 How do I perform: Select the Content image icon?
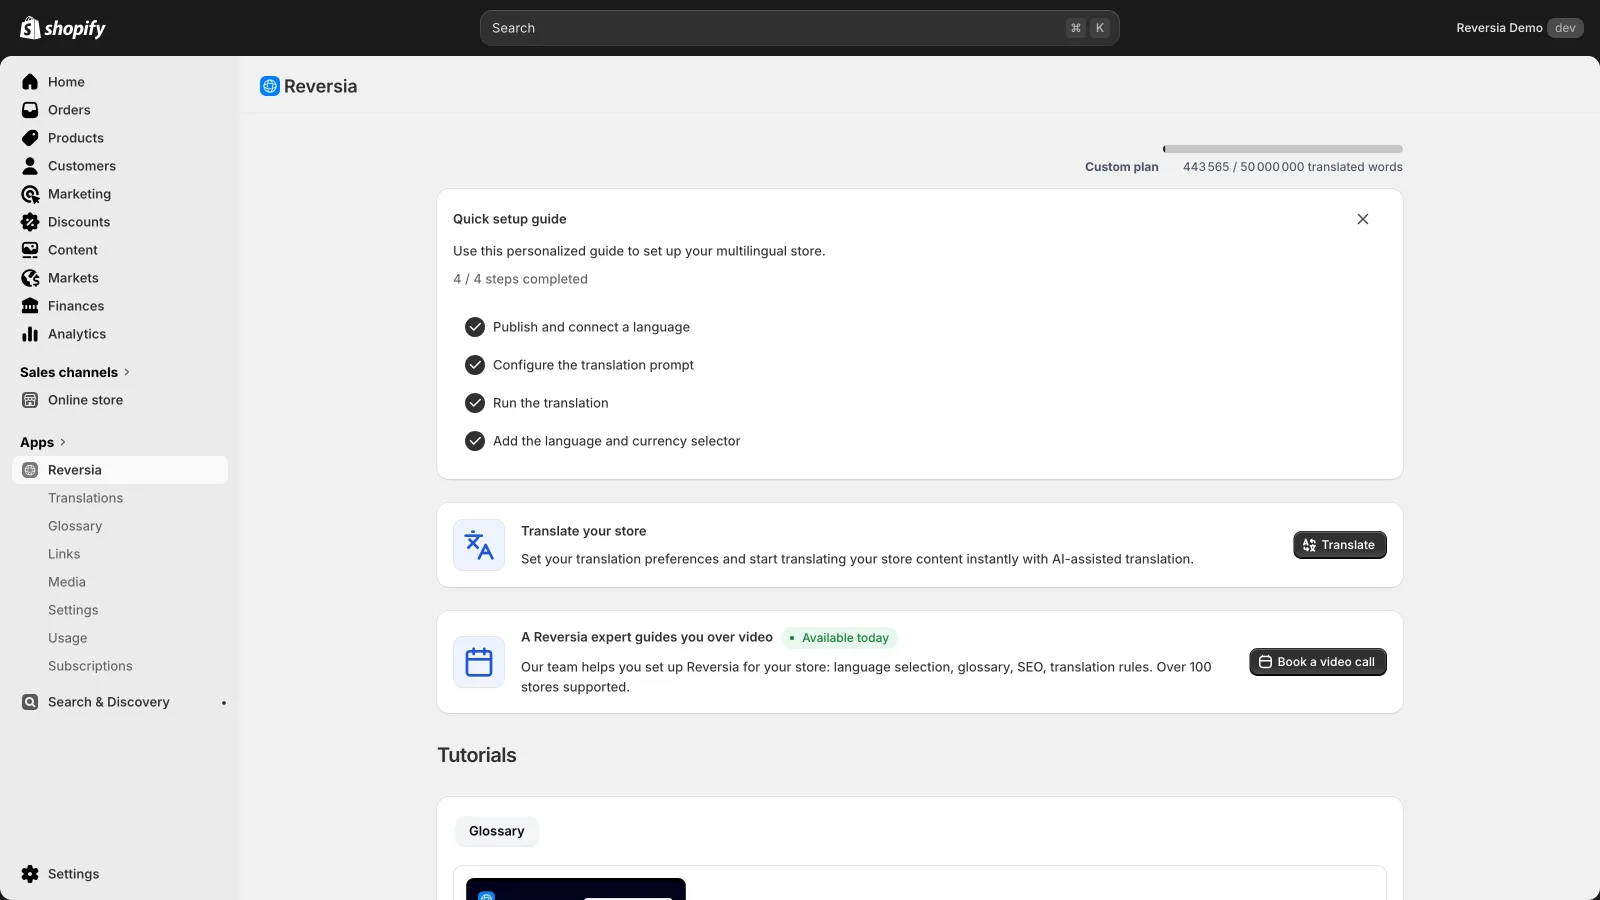pyautogui.click(x=30, y=250)
